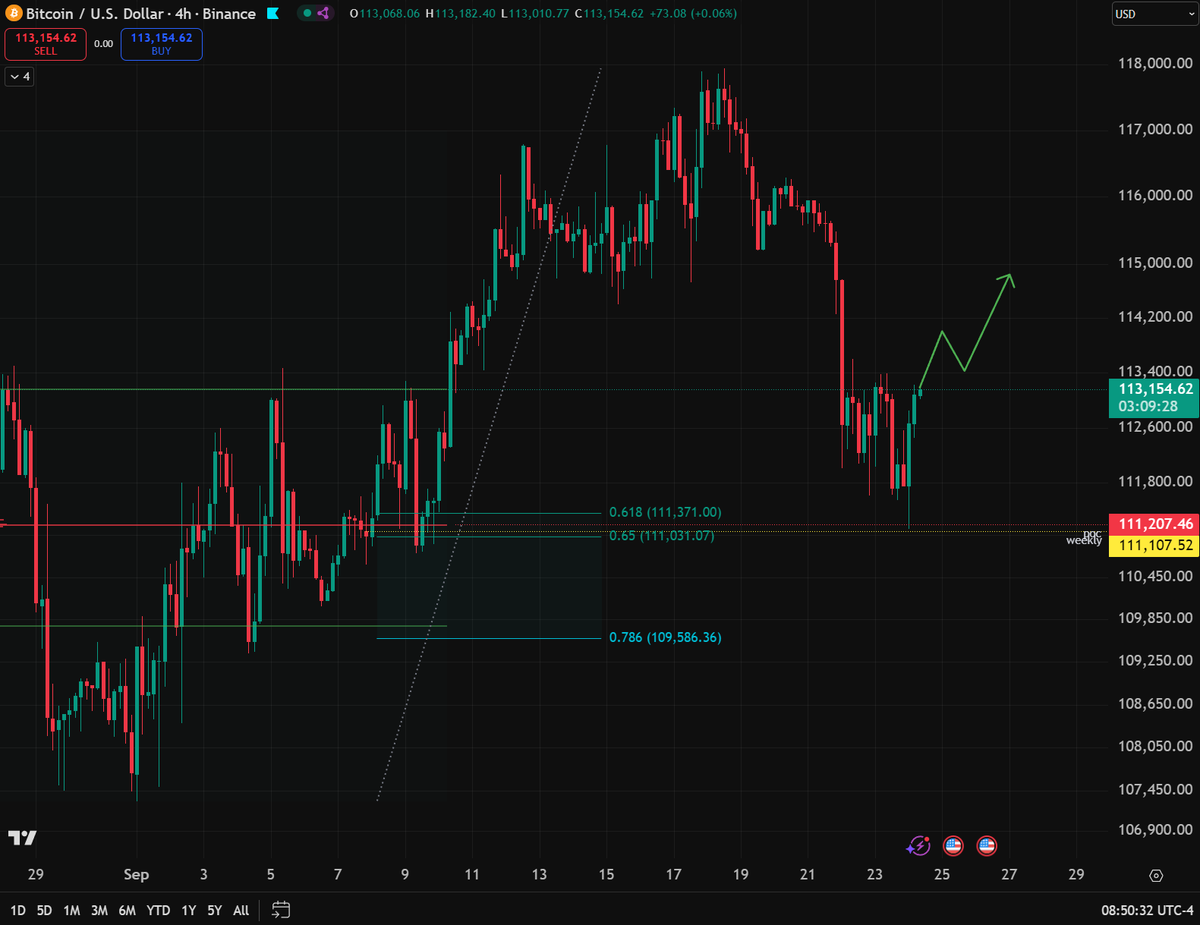Click the purple lightning event icon
The image size is (1200, 925).
pos(918,846)
